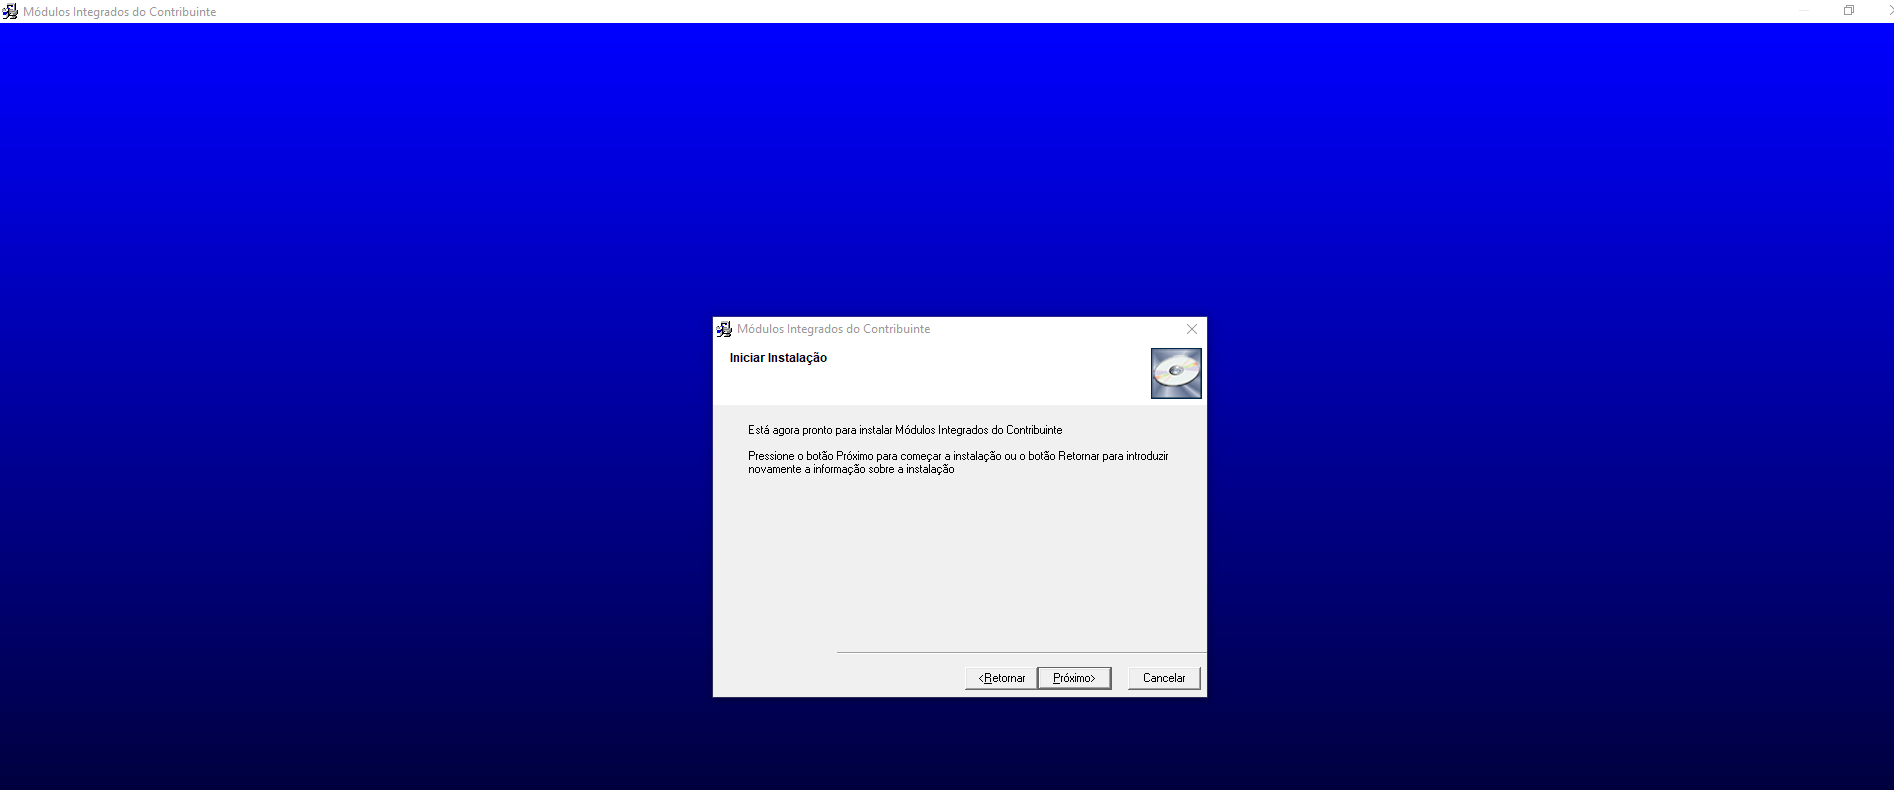1894x790 pixels.
Task: Click the dialog title bar setup icon
Action: [x=724, y=329]
